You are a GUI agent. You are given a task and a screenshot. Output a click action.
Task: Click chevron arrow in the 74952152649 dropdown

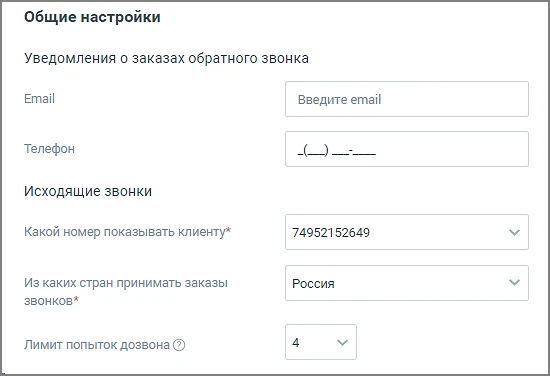pyautogui.click(x=514, y=232)
